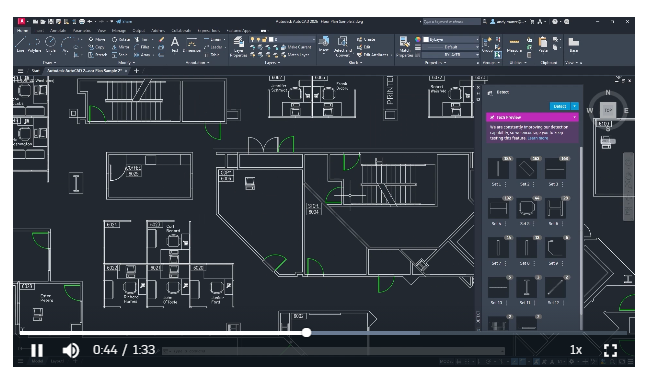The width and height of the screenshot is (651, 387).
Task: Open the Layer Properties manager
Action: coord(239,46)
